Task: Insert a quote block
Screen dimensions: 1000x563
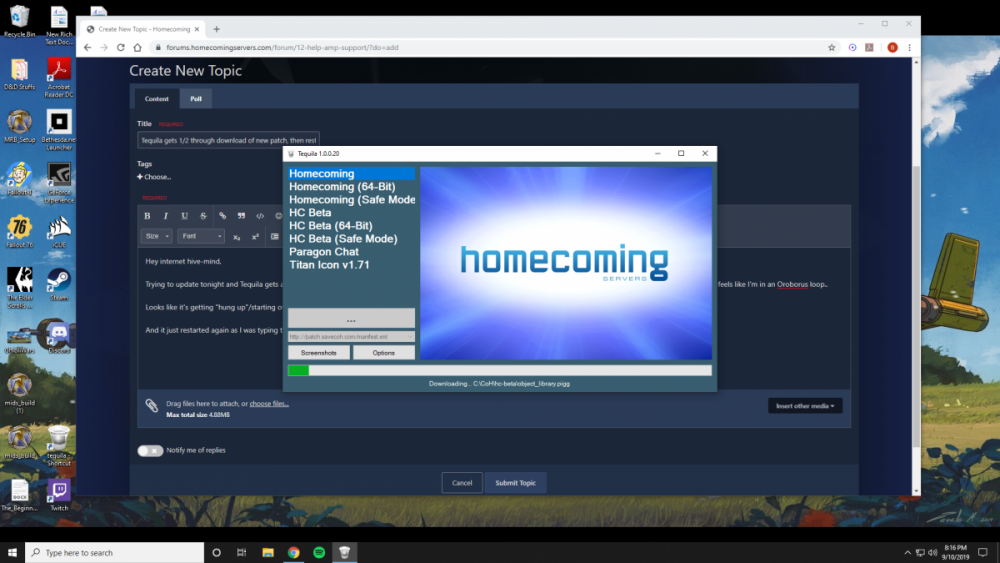Action: 241,216
